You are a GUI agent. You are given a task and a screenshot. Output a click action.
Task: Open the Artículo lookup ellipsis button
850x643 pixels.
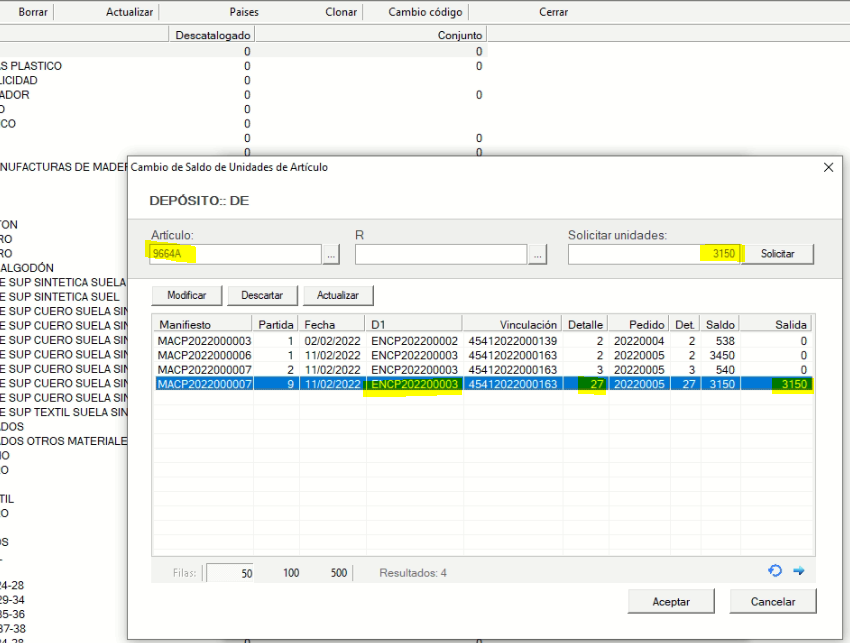(332, 254)
